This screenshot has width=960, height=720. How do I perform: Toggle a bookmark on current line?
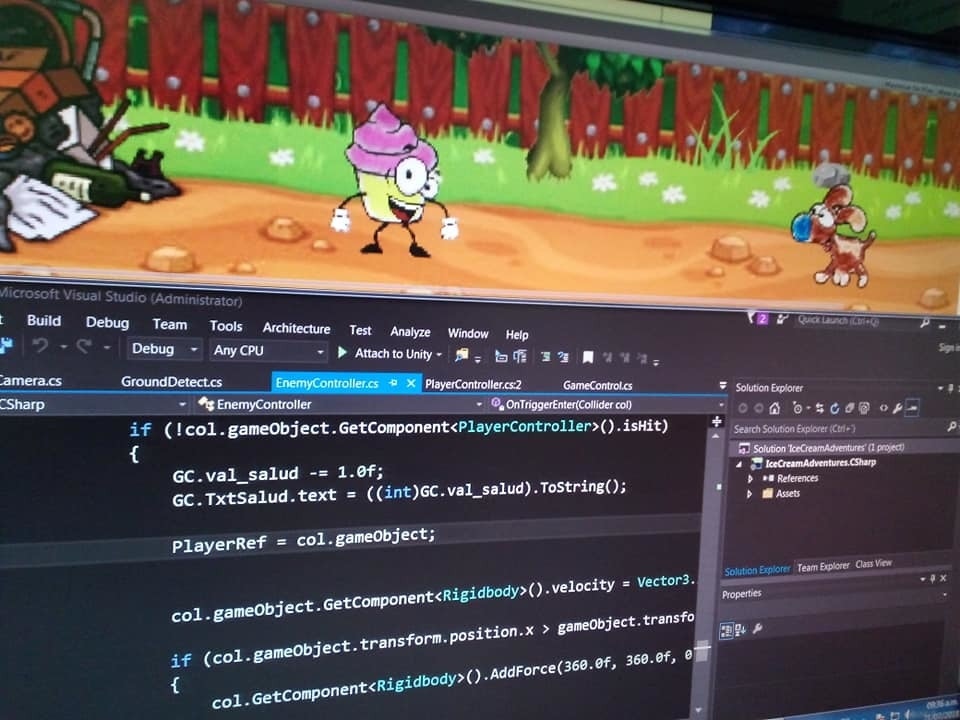pos(588,358)
